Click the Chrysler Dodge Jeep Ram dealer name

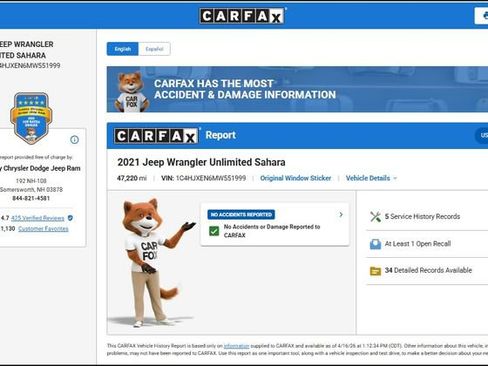[40, 168]
